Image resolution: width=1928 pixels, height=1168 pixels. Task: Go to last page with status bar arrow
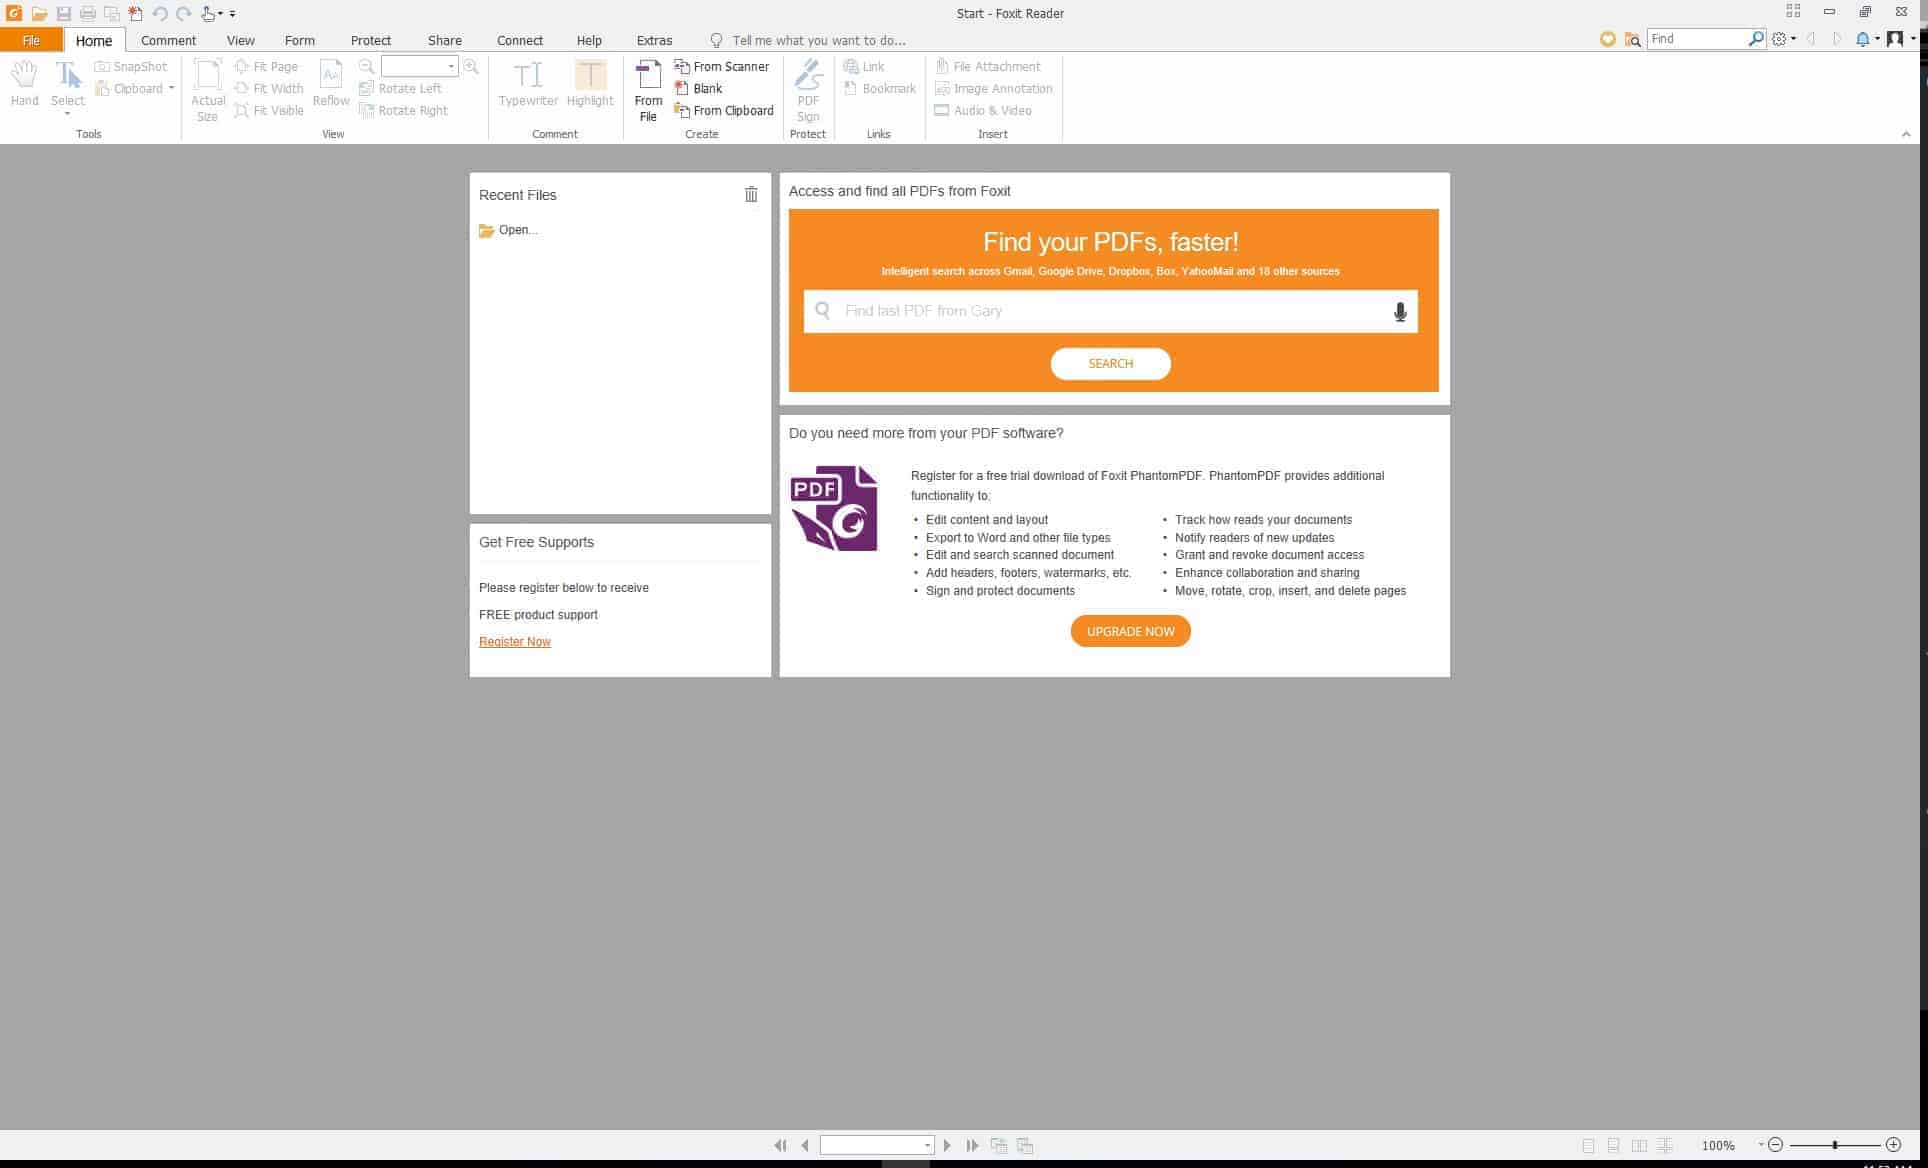click(x=972, y=1145)
